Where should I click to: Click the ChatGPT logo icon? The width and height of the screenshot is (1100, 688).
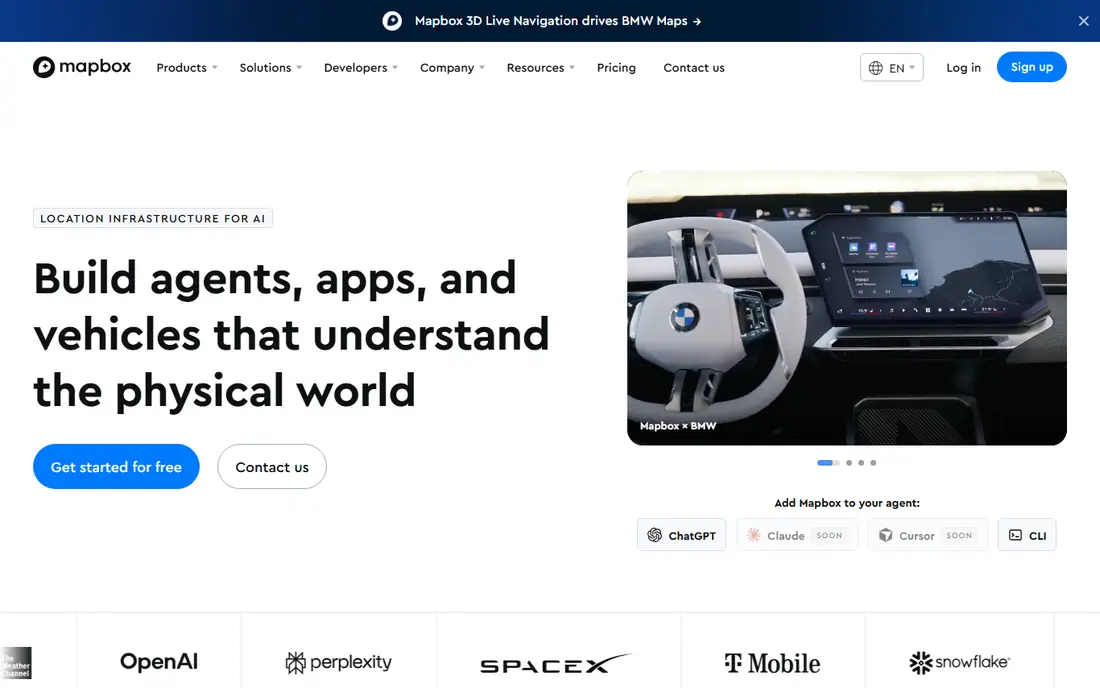click(655, 535)
